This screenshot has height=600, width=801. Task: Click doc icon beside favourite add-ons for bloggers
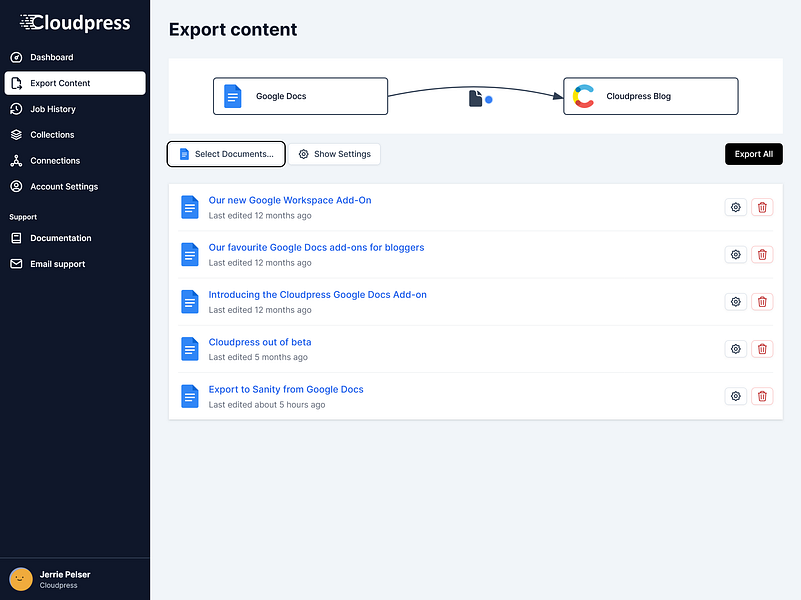(x=190, y=254)
